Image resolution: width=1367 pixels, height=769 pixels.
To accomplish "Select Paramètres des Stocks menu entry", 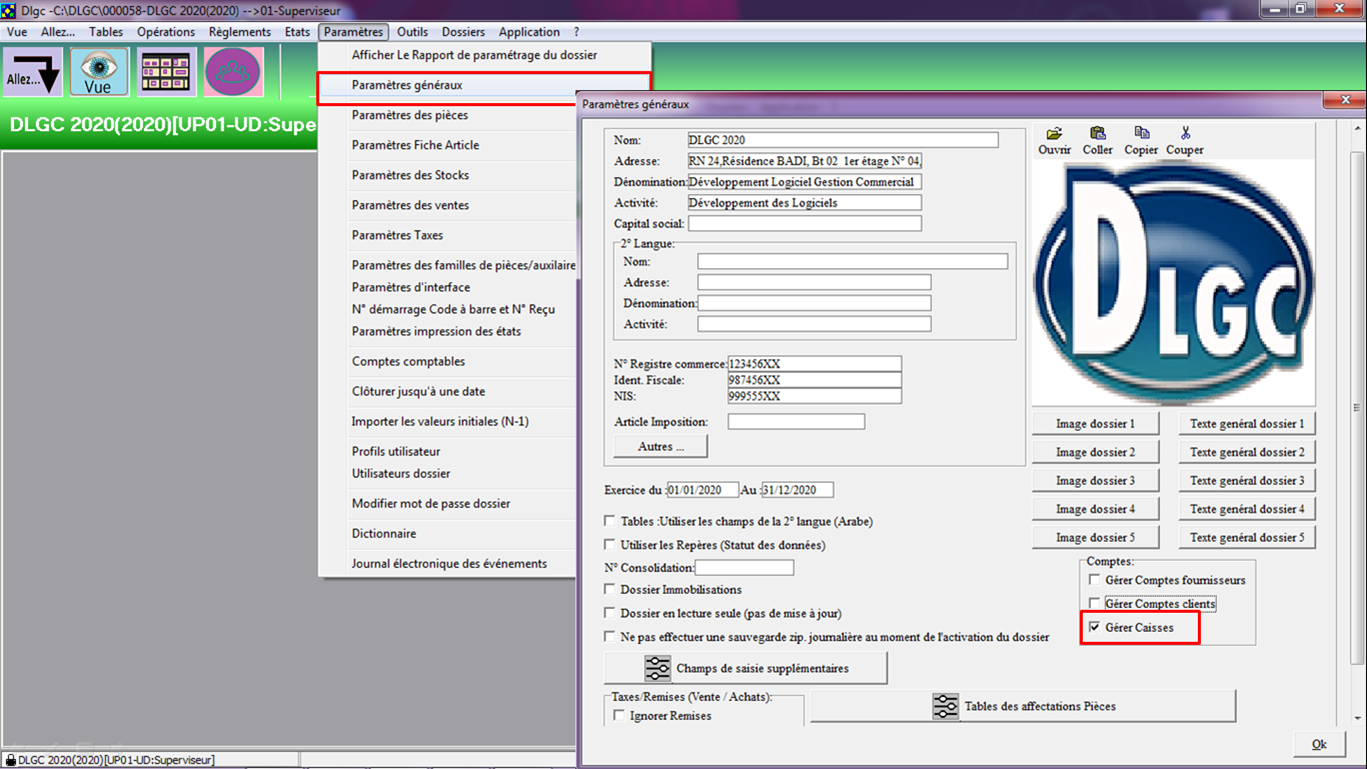I will pyautogui.click(x=410, y=175).
